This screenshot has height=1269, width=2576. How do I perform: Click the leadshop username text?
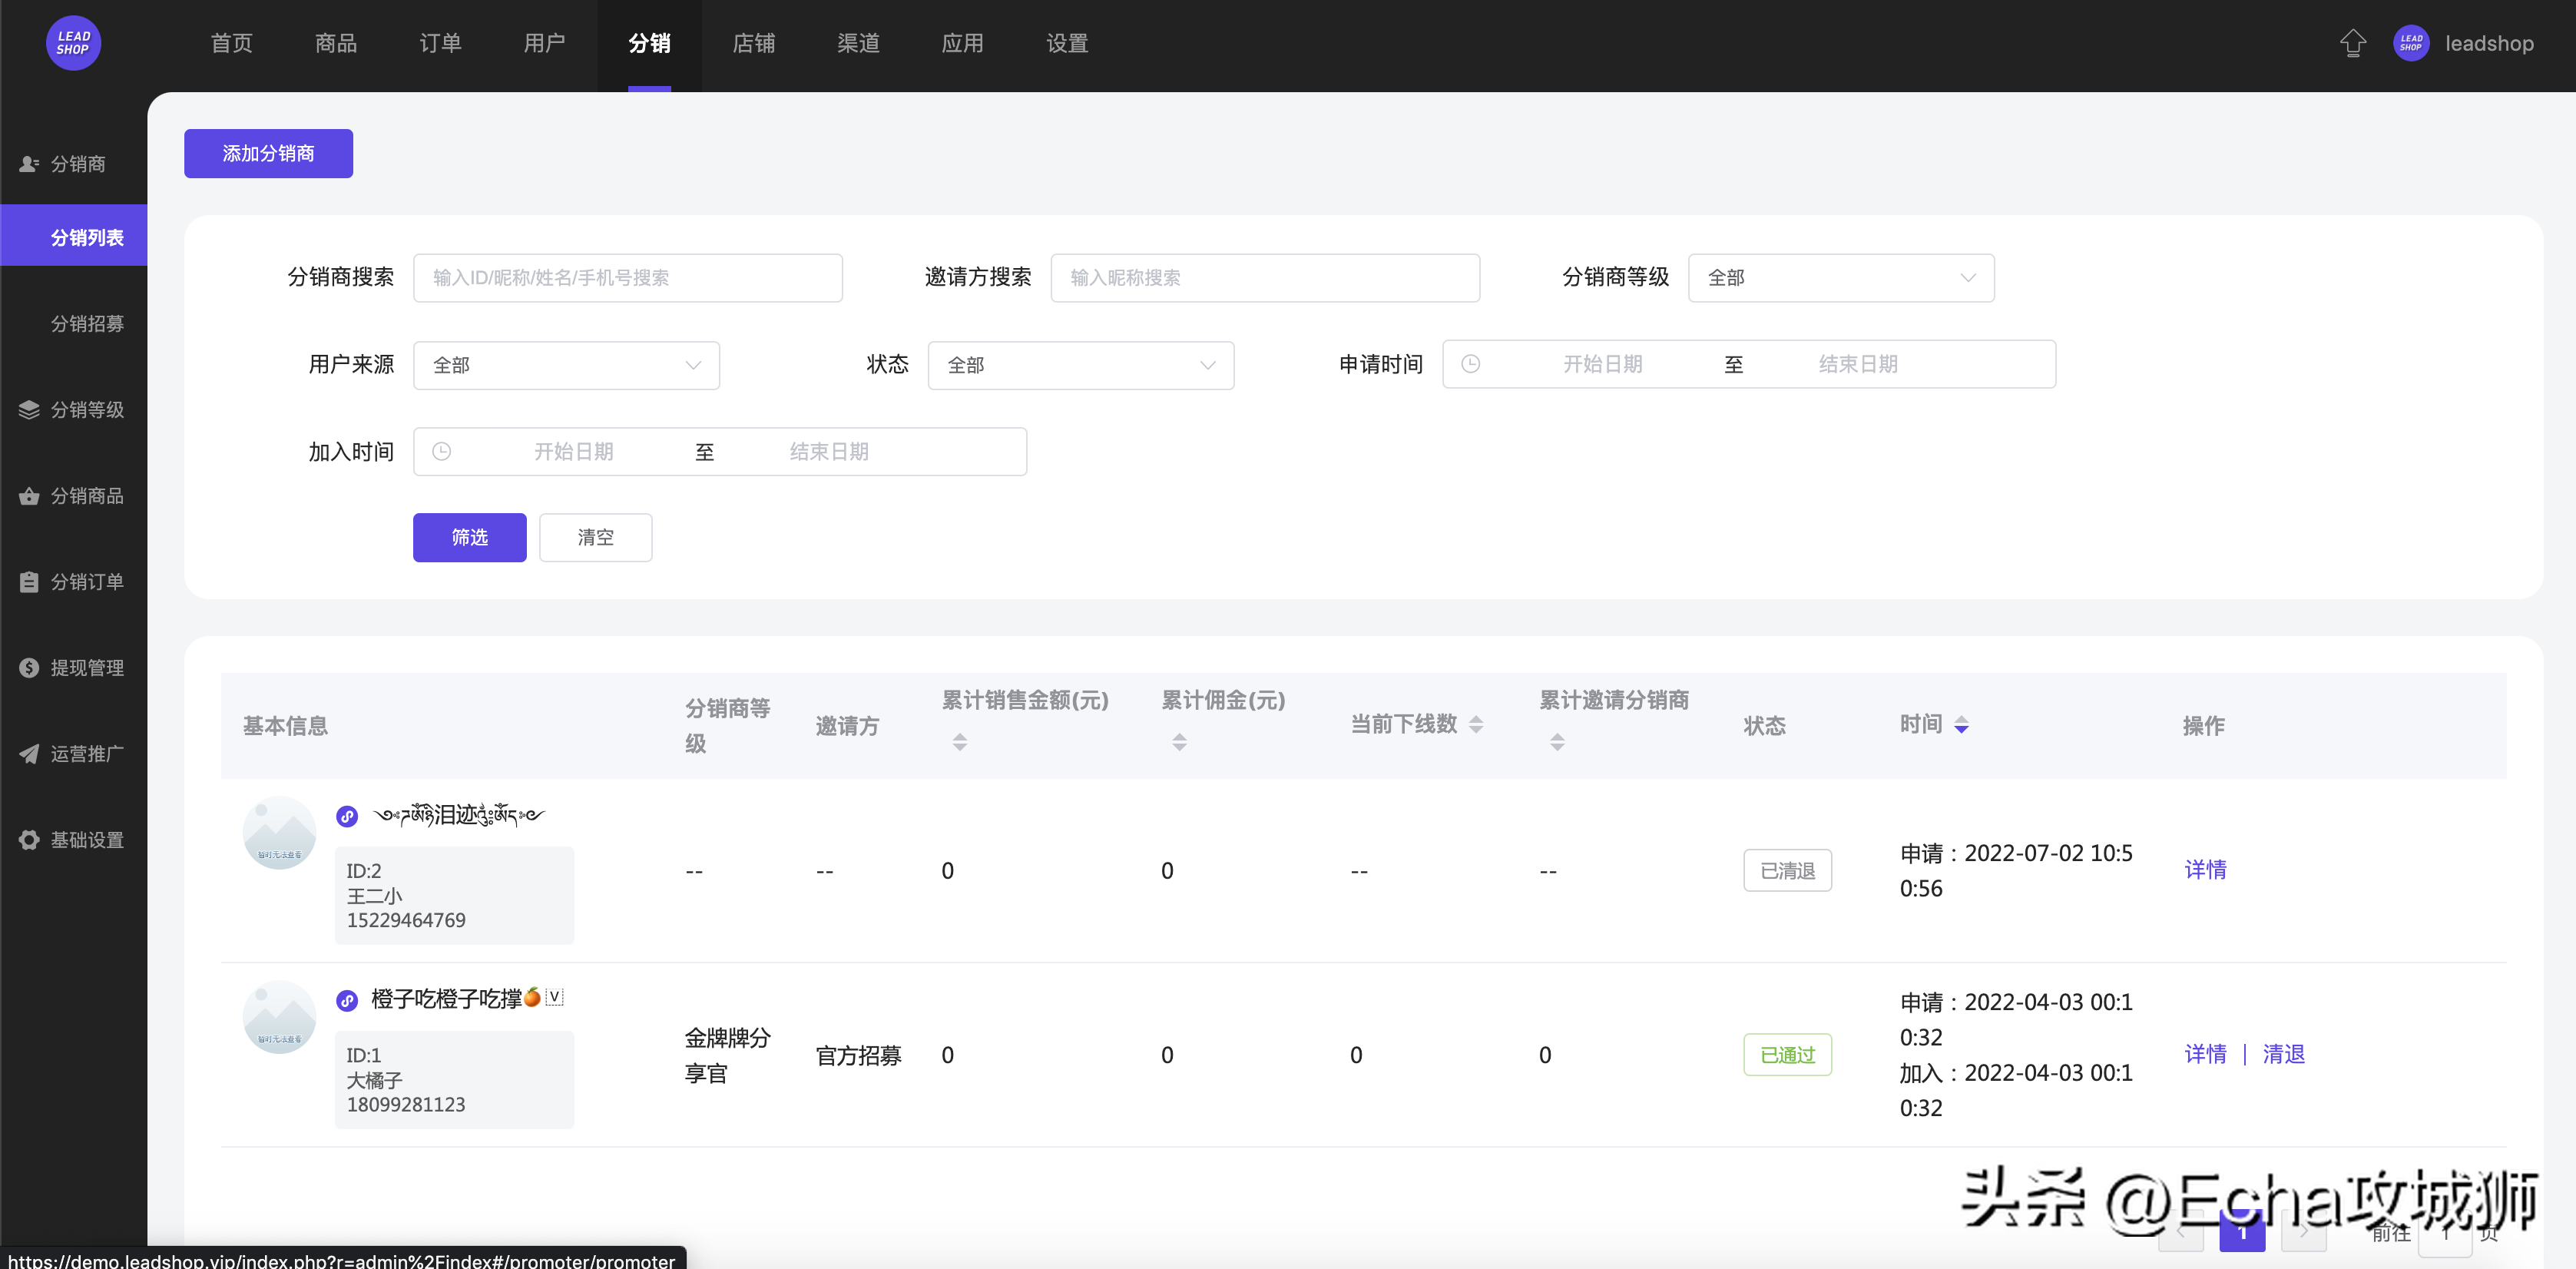tap(2489, 43)
